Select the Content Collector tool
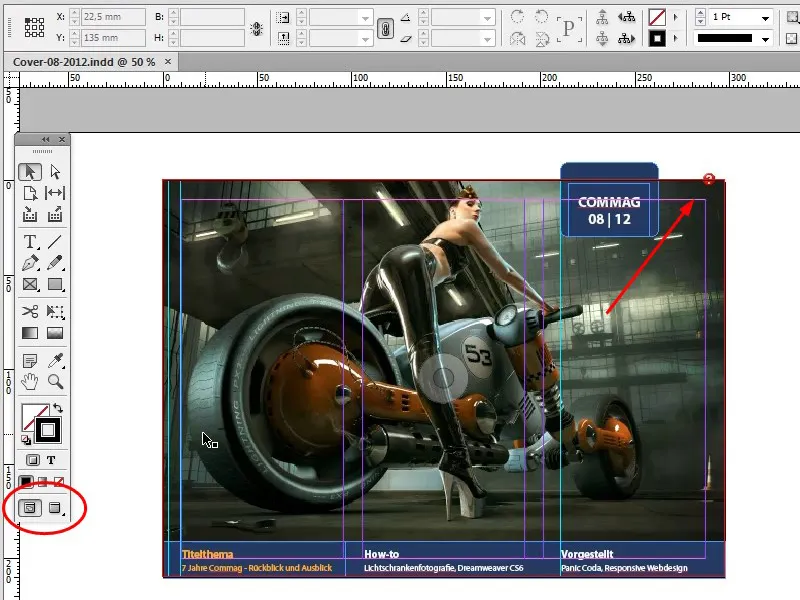Screen dimensions: 800x600 30,214
